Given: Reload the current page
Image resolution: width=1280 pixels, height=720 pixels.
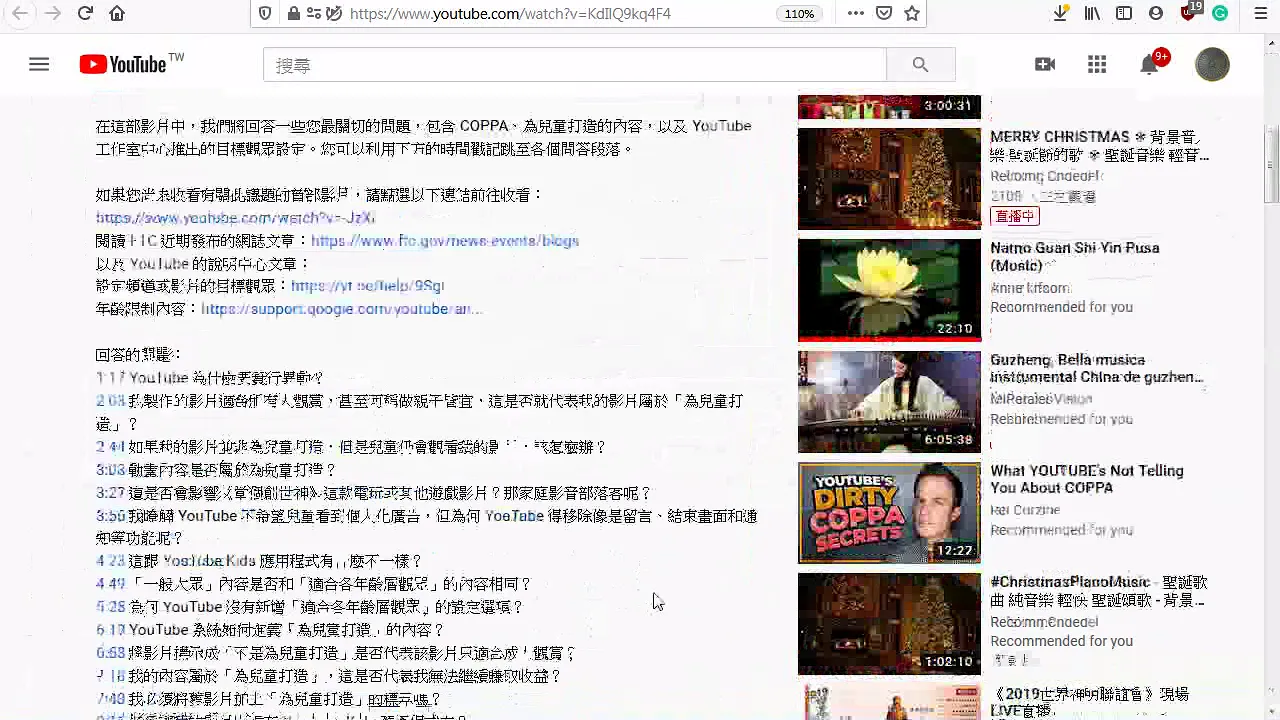Looking at the screenshot, I should pyautogui.click(x=85, y=14).
